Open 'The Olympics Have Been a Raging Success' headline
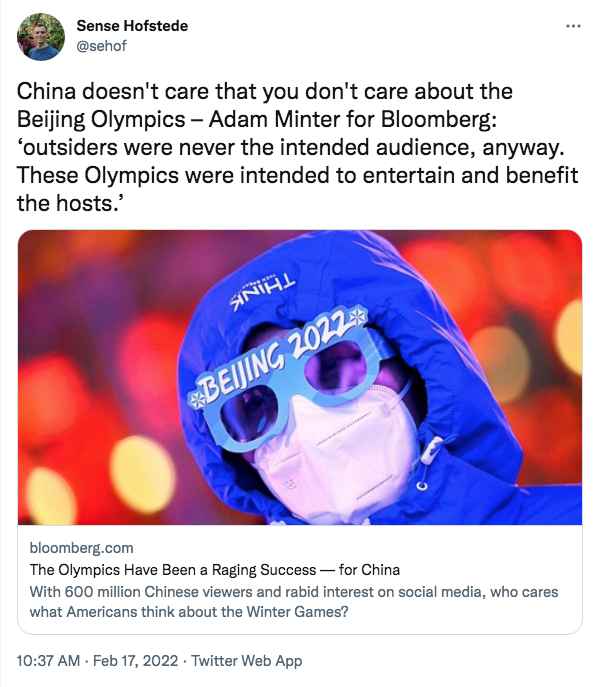This screenshot has width=598, height=687. [x=215, y=570]
